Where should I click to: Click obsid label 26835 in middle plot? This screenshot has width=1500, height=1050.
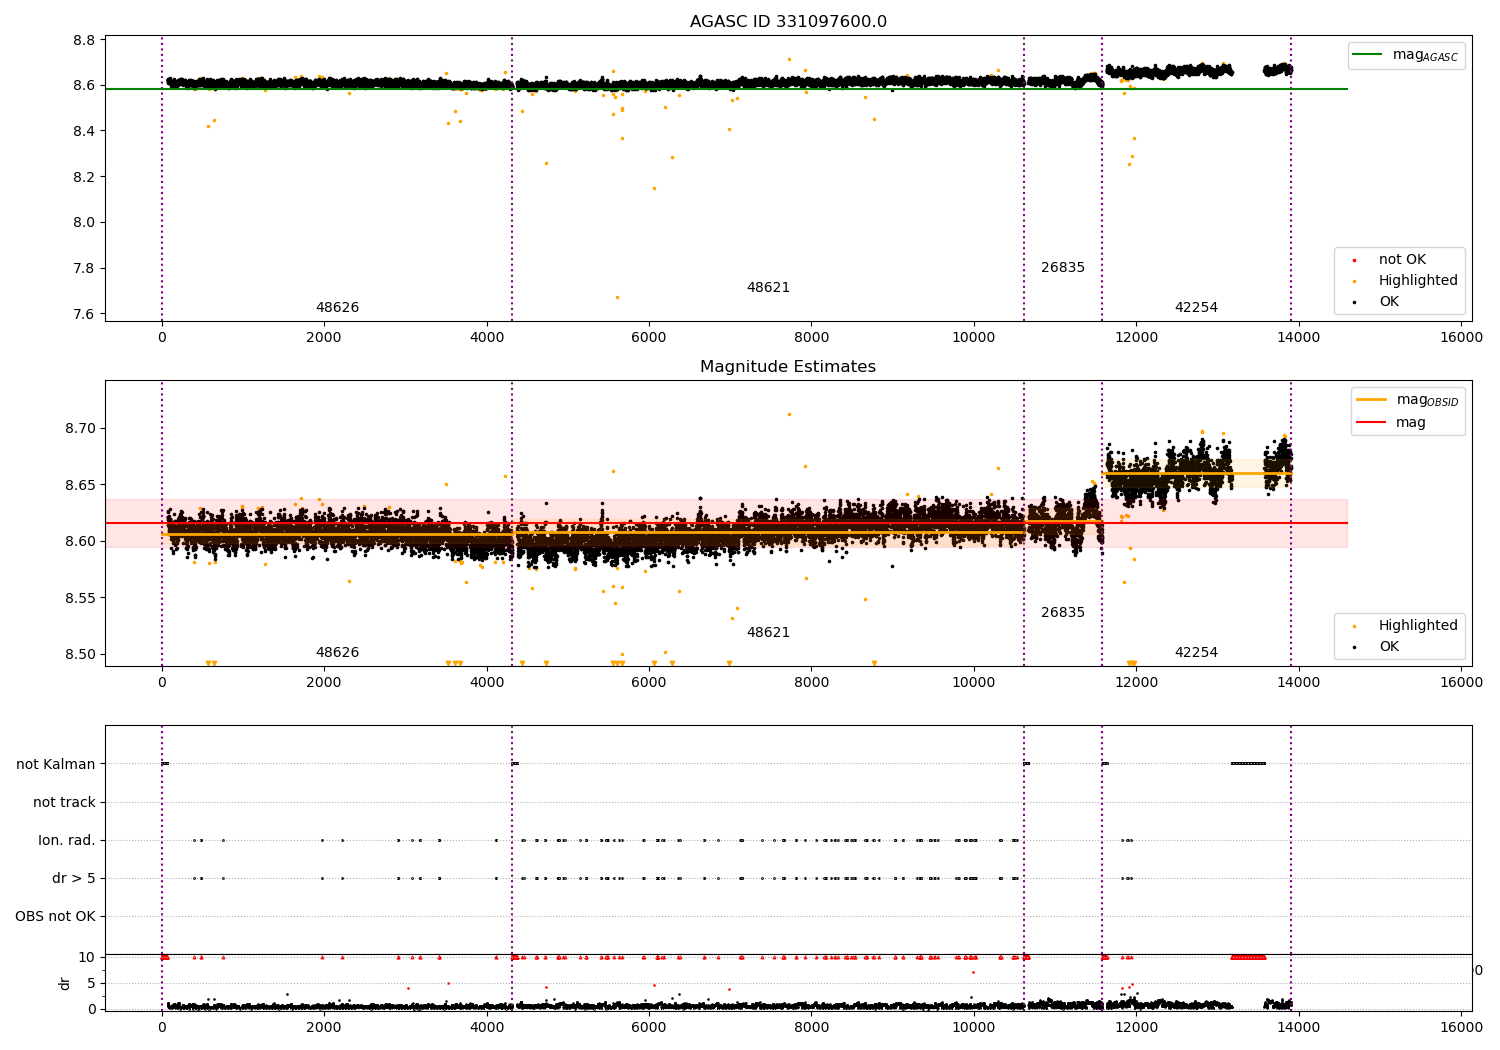[x=1062, y=613]
